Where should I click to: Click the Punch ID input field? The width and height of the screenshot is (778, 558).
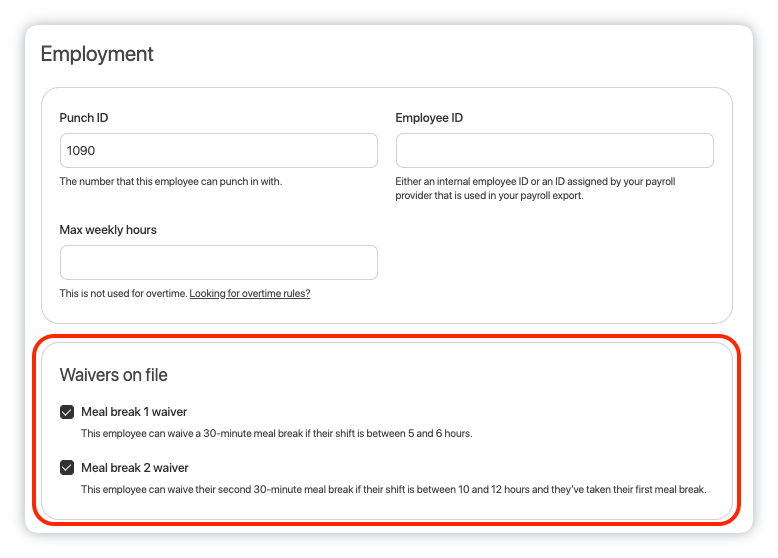pos(218,150)
